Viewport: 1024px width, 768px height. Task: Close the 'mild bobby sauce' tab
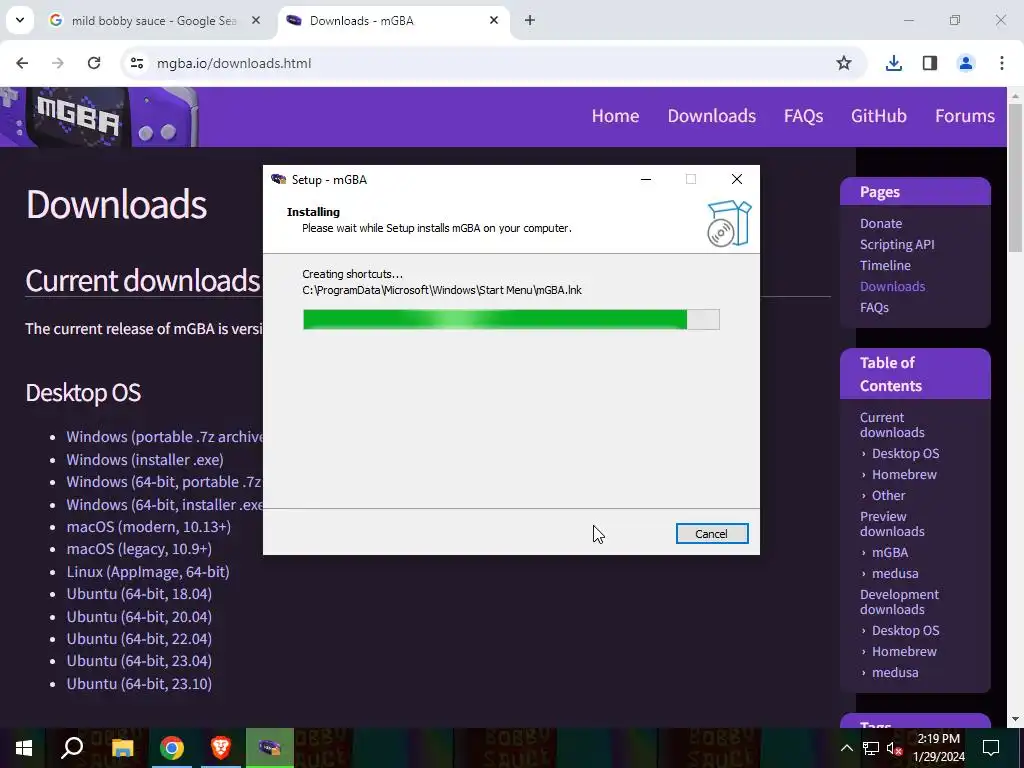pyautogui.click(x=256, y=20)
